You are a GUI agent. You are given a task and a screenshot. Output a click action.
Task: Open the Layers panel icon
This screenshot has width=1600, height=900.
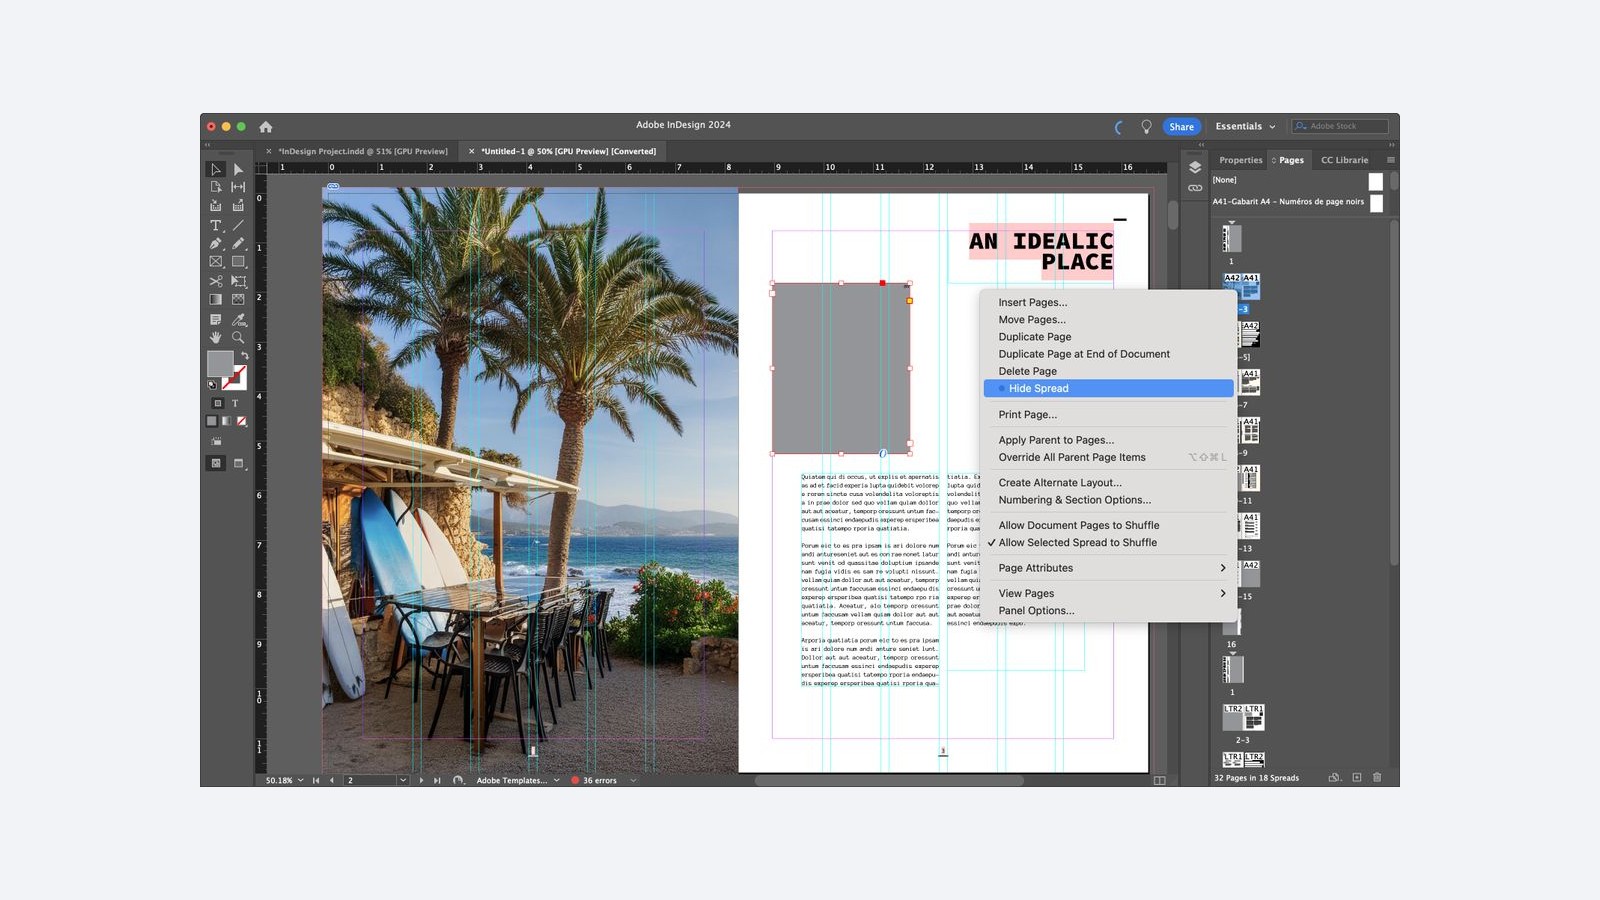tap(1194, 167)
